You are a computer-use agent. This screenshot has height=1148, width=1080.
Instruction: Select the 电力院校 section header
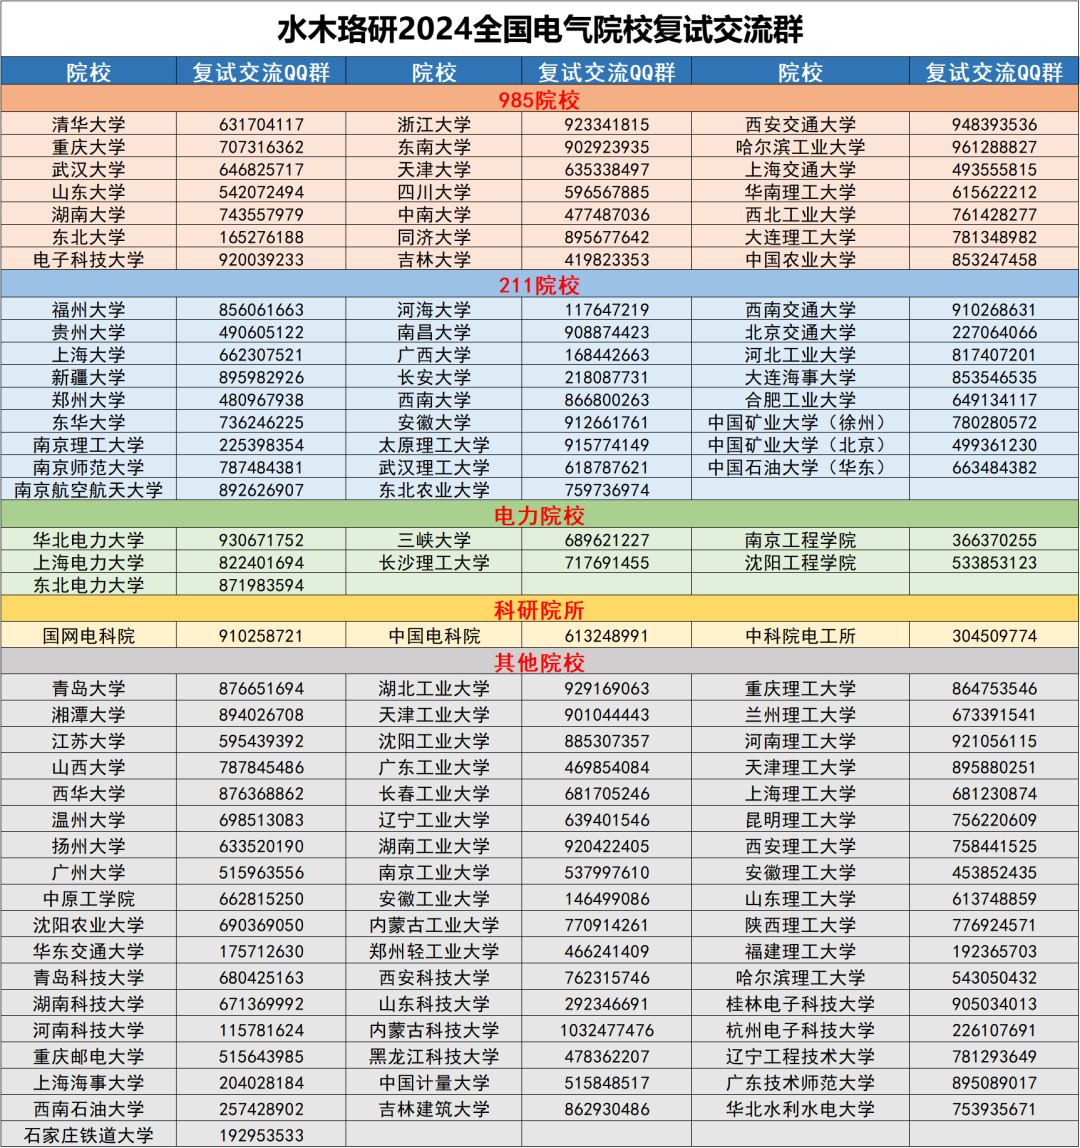coord(540,515)
